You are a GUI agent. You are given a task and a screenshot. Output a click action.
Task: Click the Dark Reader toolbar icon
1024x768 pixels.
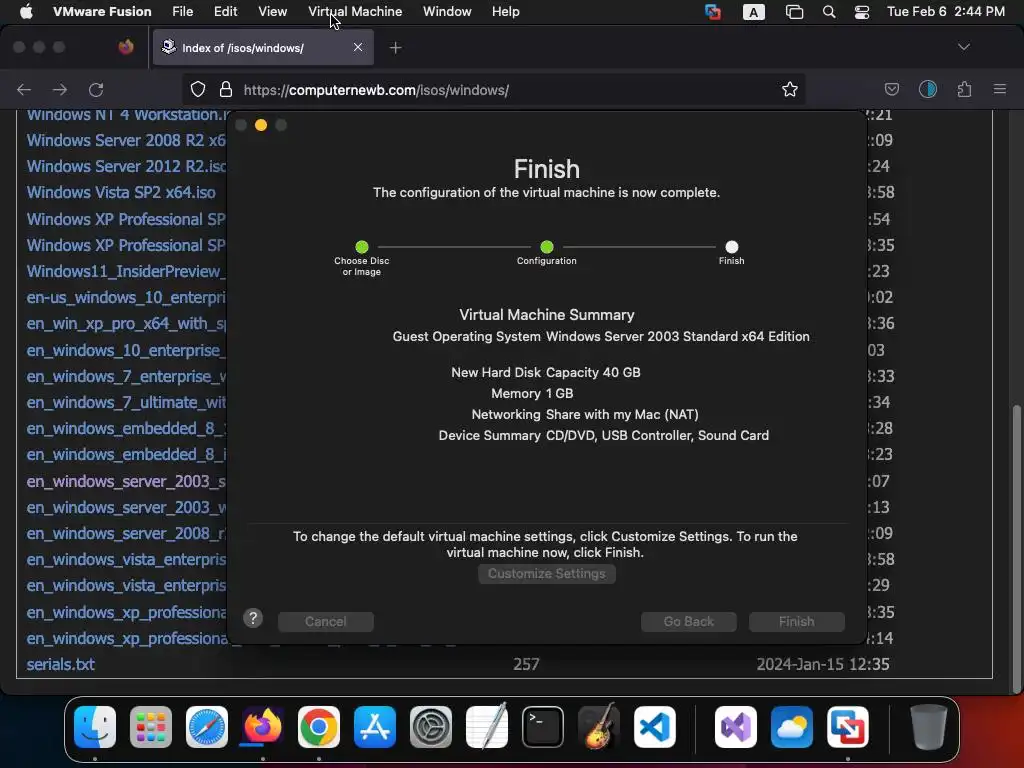(928, 89)
